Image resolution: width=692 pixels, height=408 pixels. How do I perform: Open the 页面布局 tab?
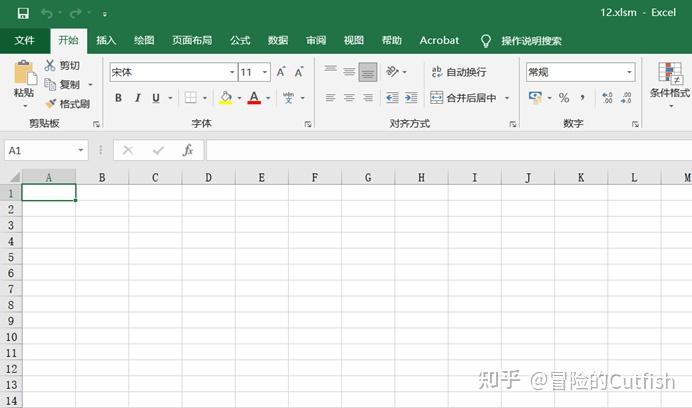(x=192, y=41)
